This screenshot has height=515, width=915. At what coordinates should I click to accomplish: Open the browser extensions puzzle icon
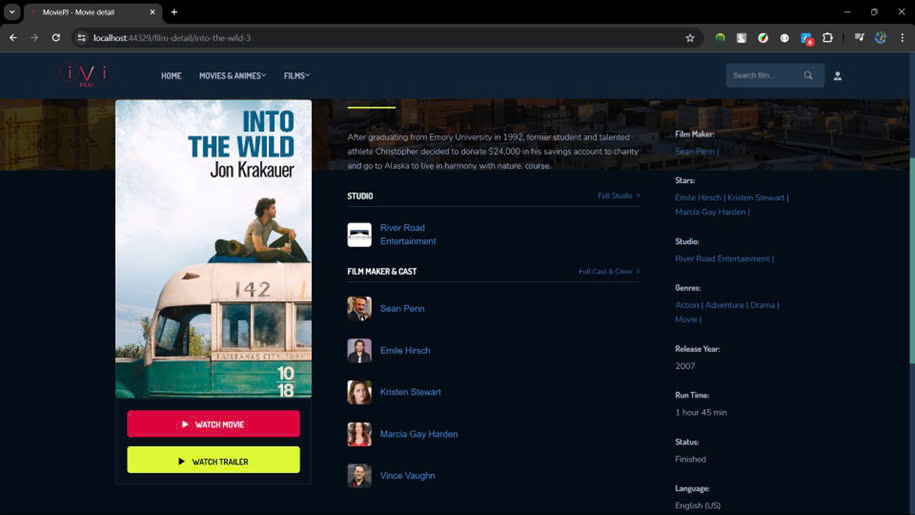pyautogui.click(x=827, y=38)
